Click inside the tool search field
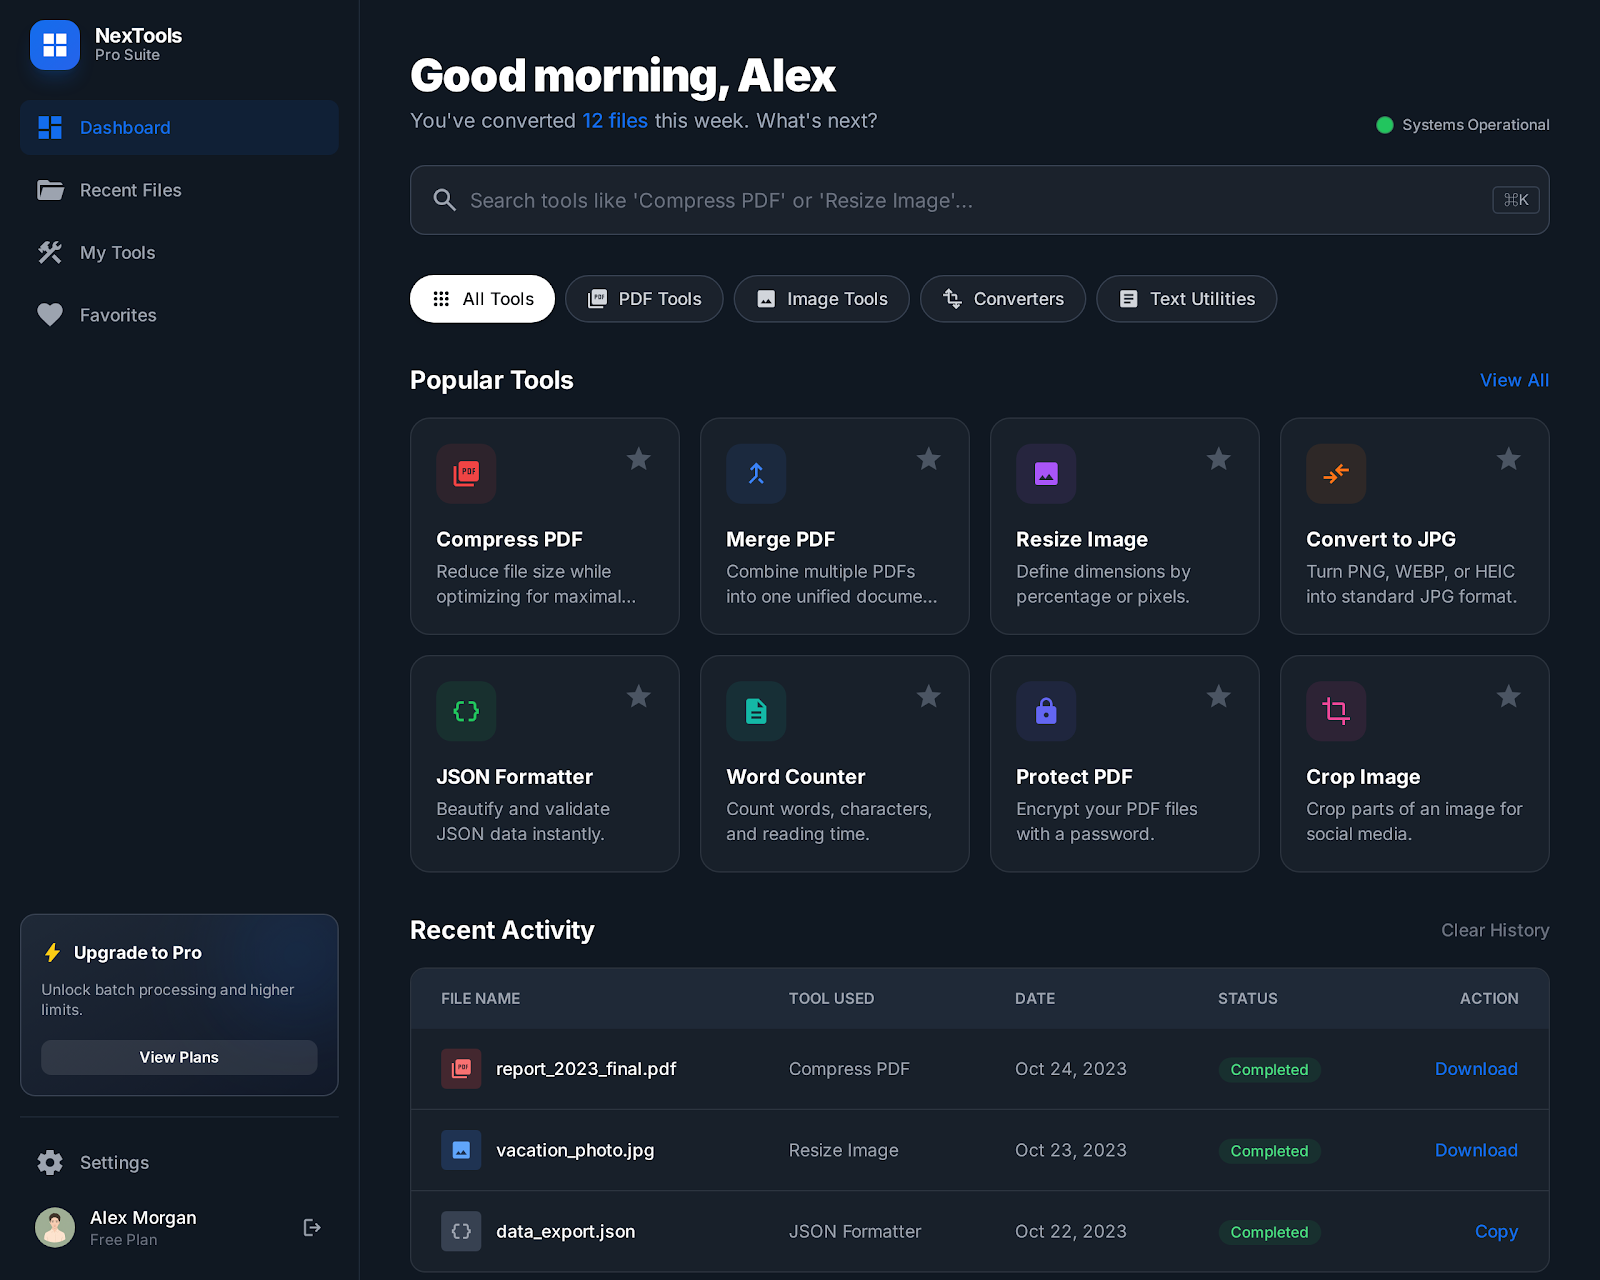Image resolution: width=1600 pixels, height=1280 pixels. coord(980,200)
